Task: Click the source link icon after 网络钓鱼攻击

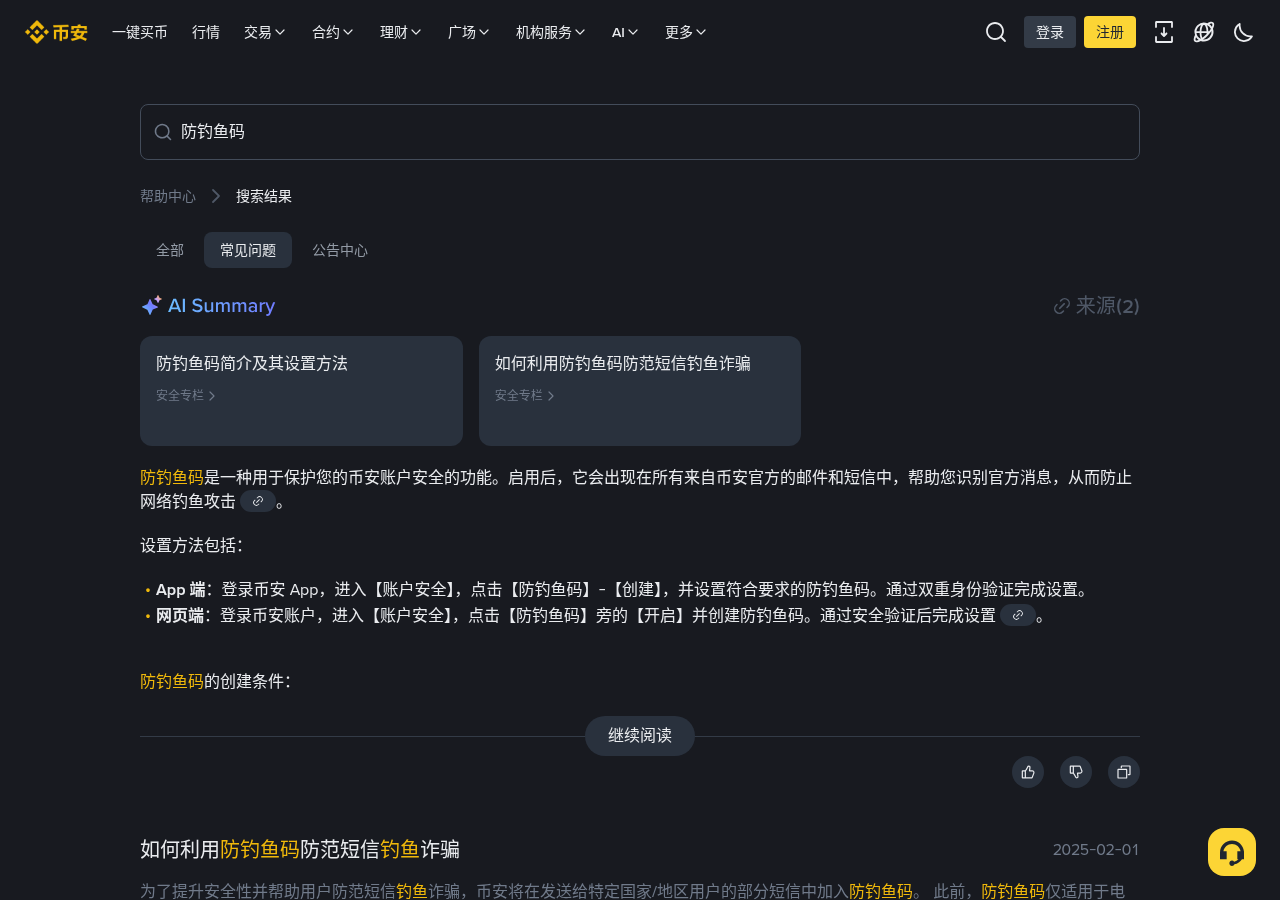Action: [258, 501]
